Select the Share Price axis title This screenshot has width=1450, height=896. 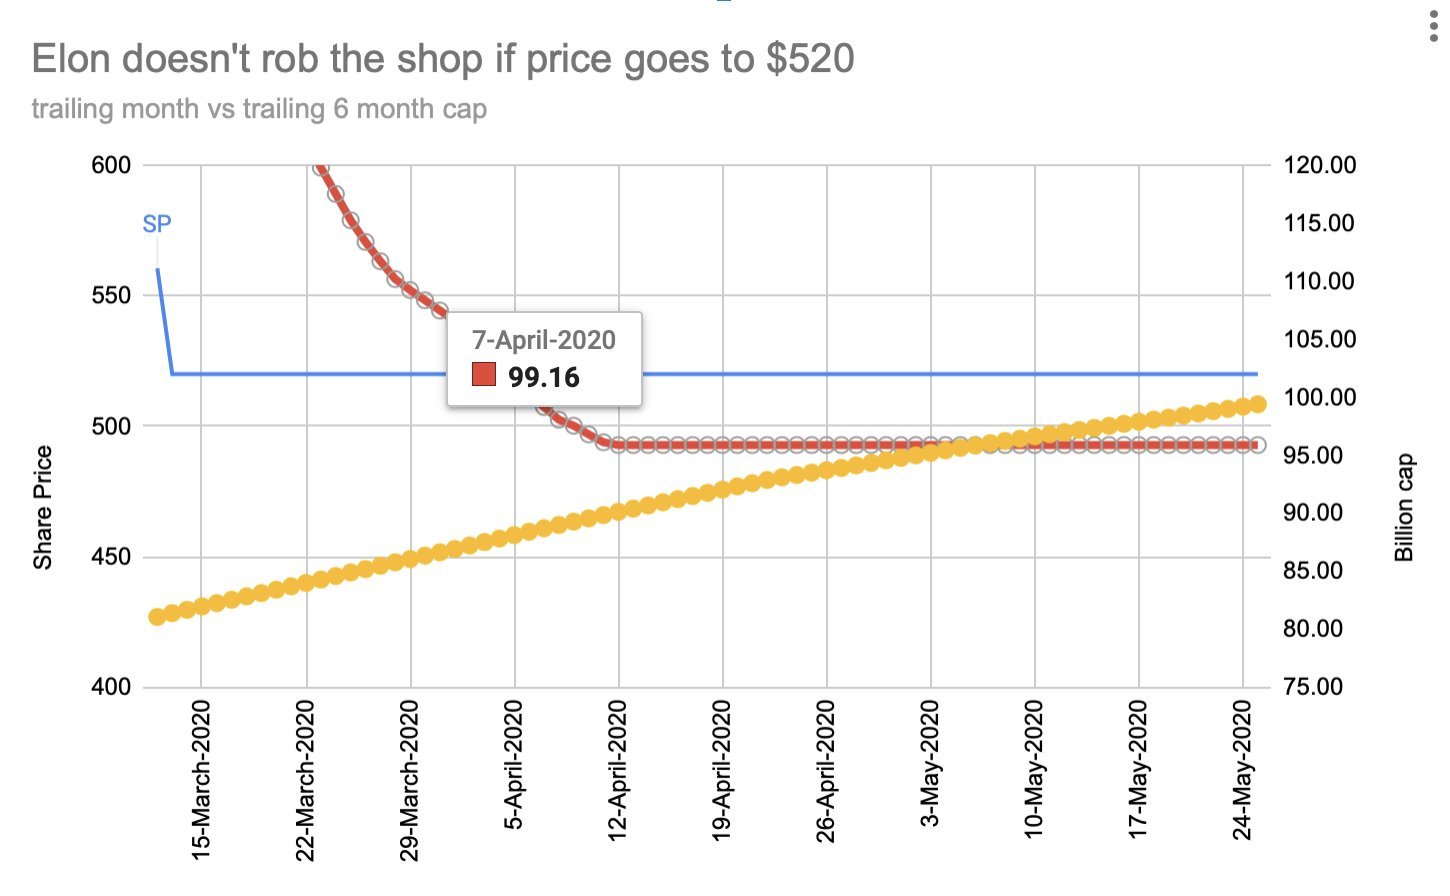point(42,508)
